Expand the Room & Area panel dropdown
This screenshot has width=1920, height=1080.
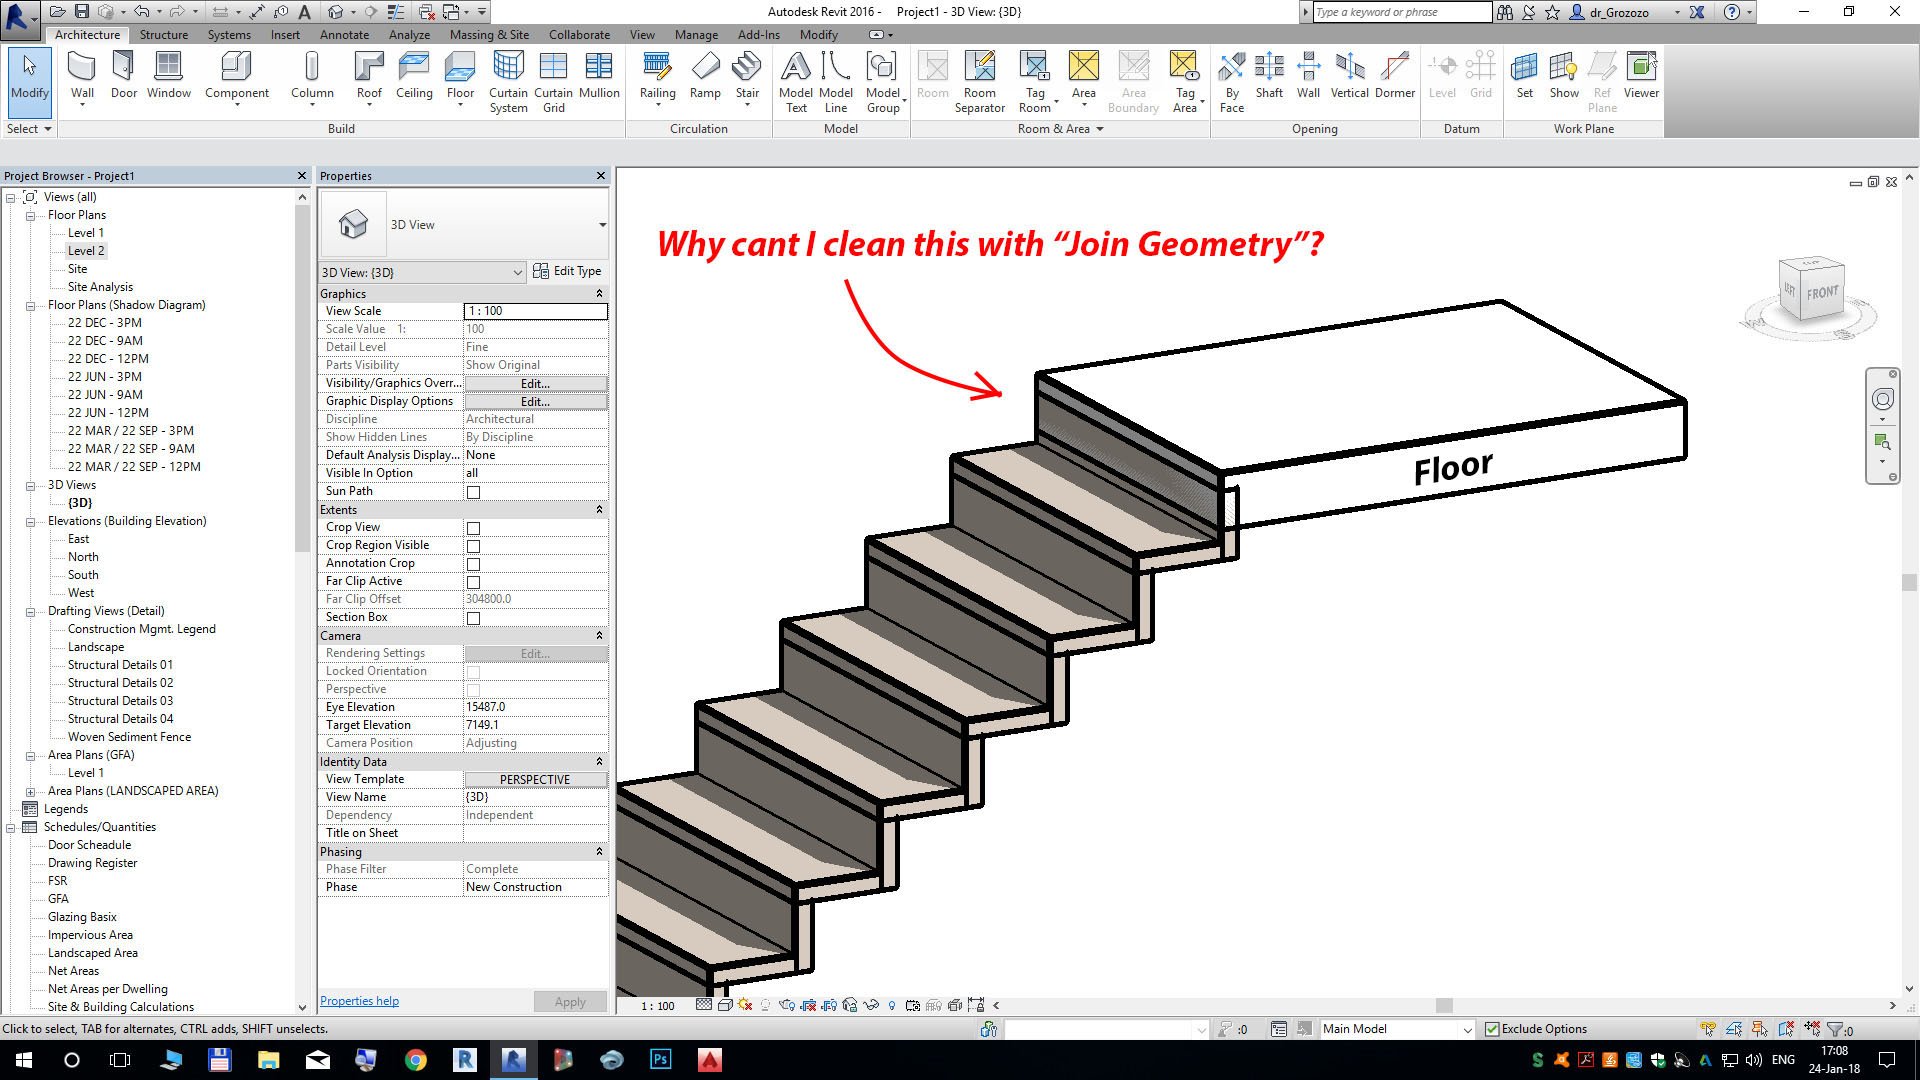pos(1061,129)
